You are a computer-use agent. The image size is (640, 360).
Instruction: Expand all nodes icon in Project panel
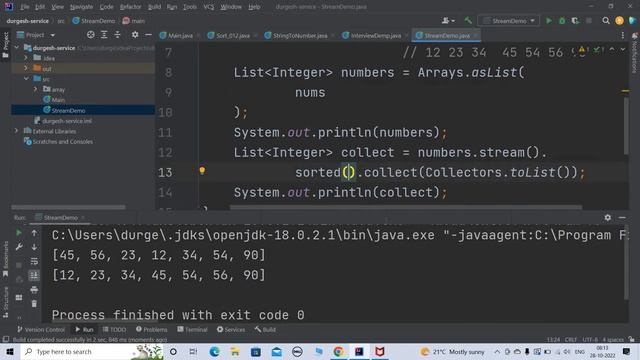tap(104, 35)
